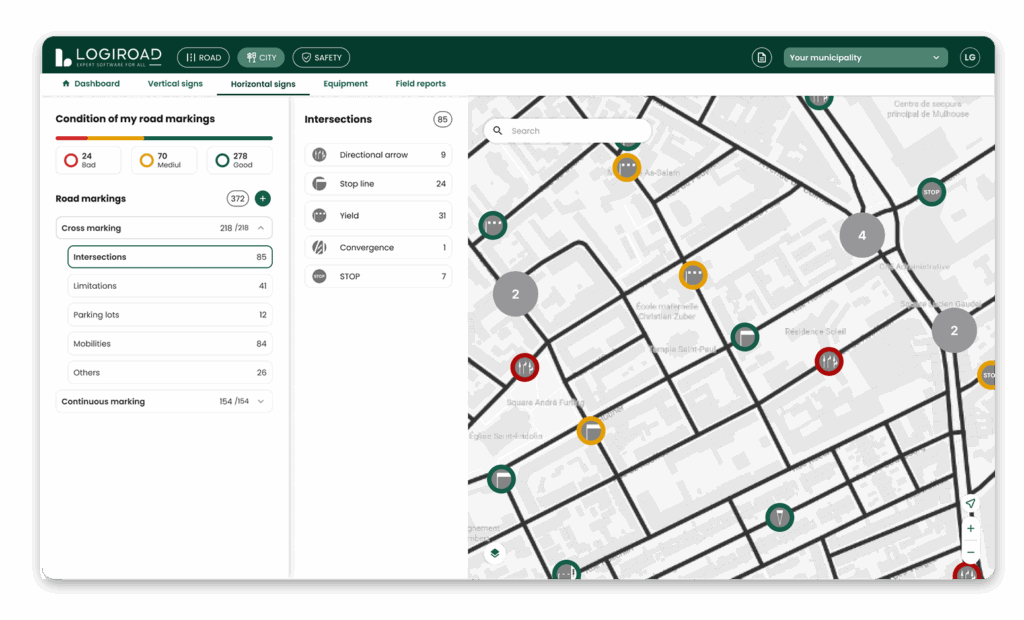
Task: Click the document icon in the header
Action: (762, 58)
